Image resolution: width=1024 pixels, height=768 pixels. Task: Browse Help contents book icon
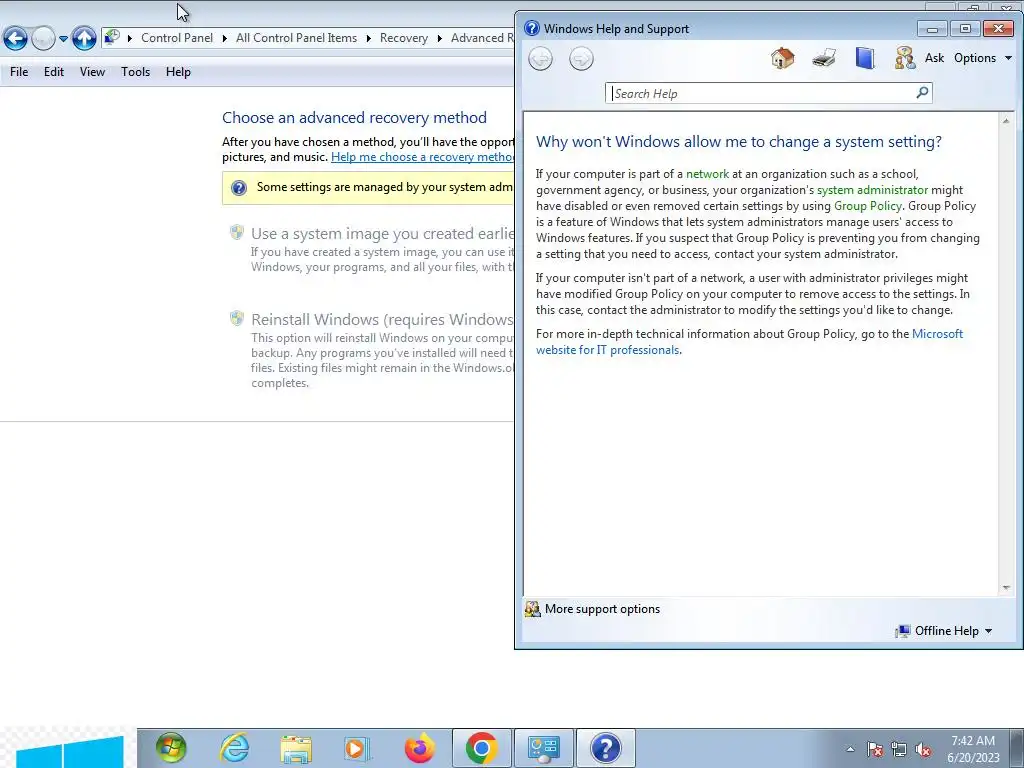click(865, 58)
